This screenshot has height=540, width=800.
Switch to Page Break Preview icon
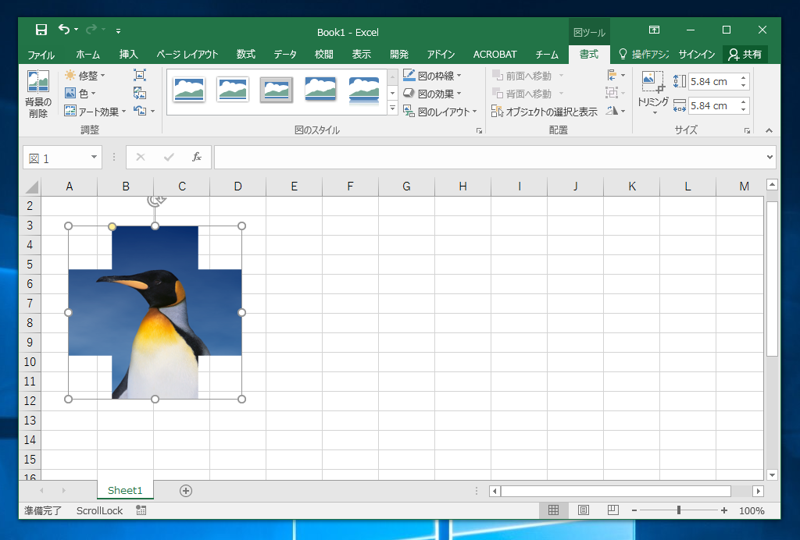(x=613, y=510)
